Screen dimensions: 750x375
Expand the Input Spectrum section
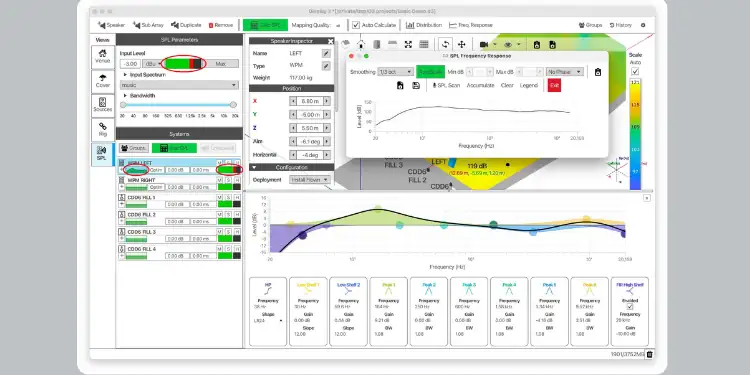(125, 75)
